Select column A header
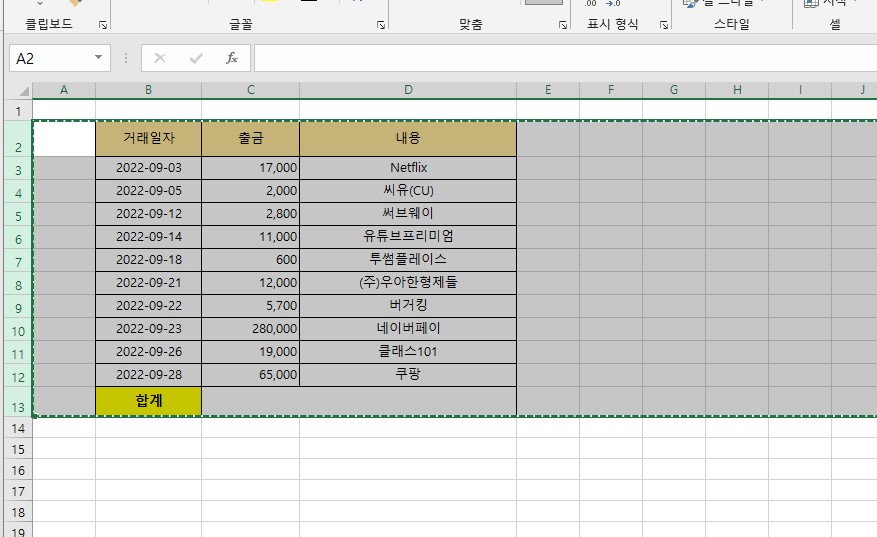877x537 pixels. point(64,90)
